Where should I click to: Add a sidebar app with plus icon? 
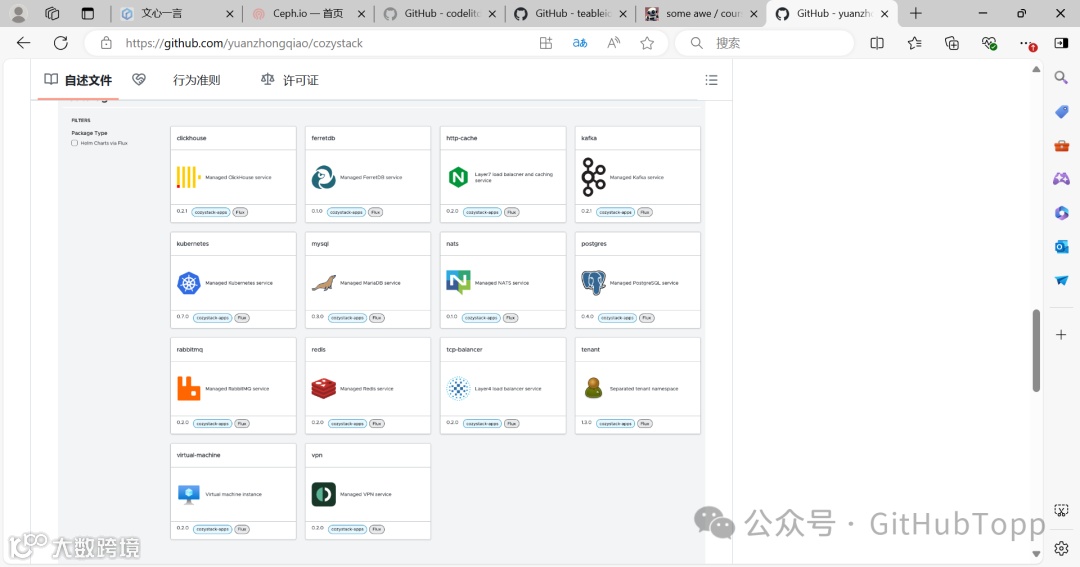[x=1061, y=334]
